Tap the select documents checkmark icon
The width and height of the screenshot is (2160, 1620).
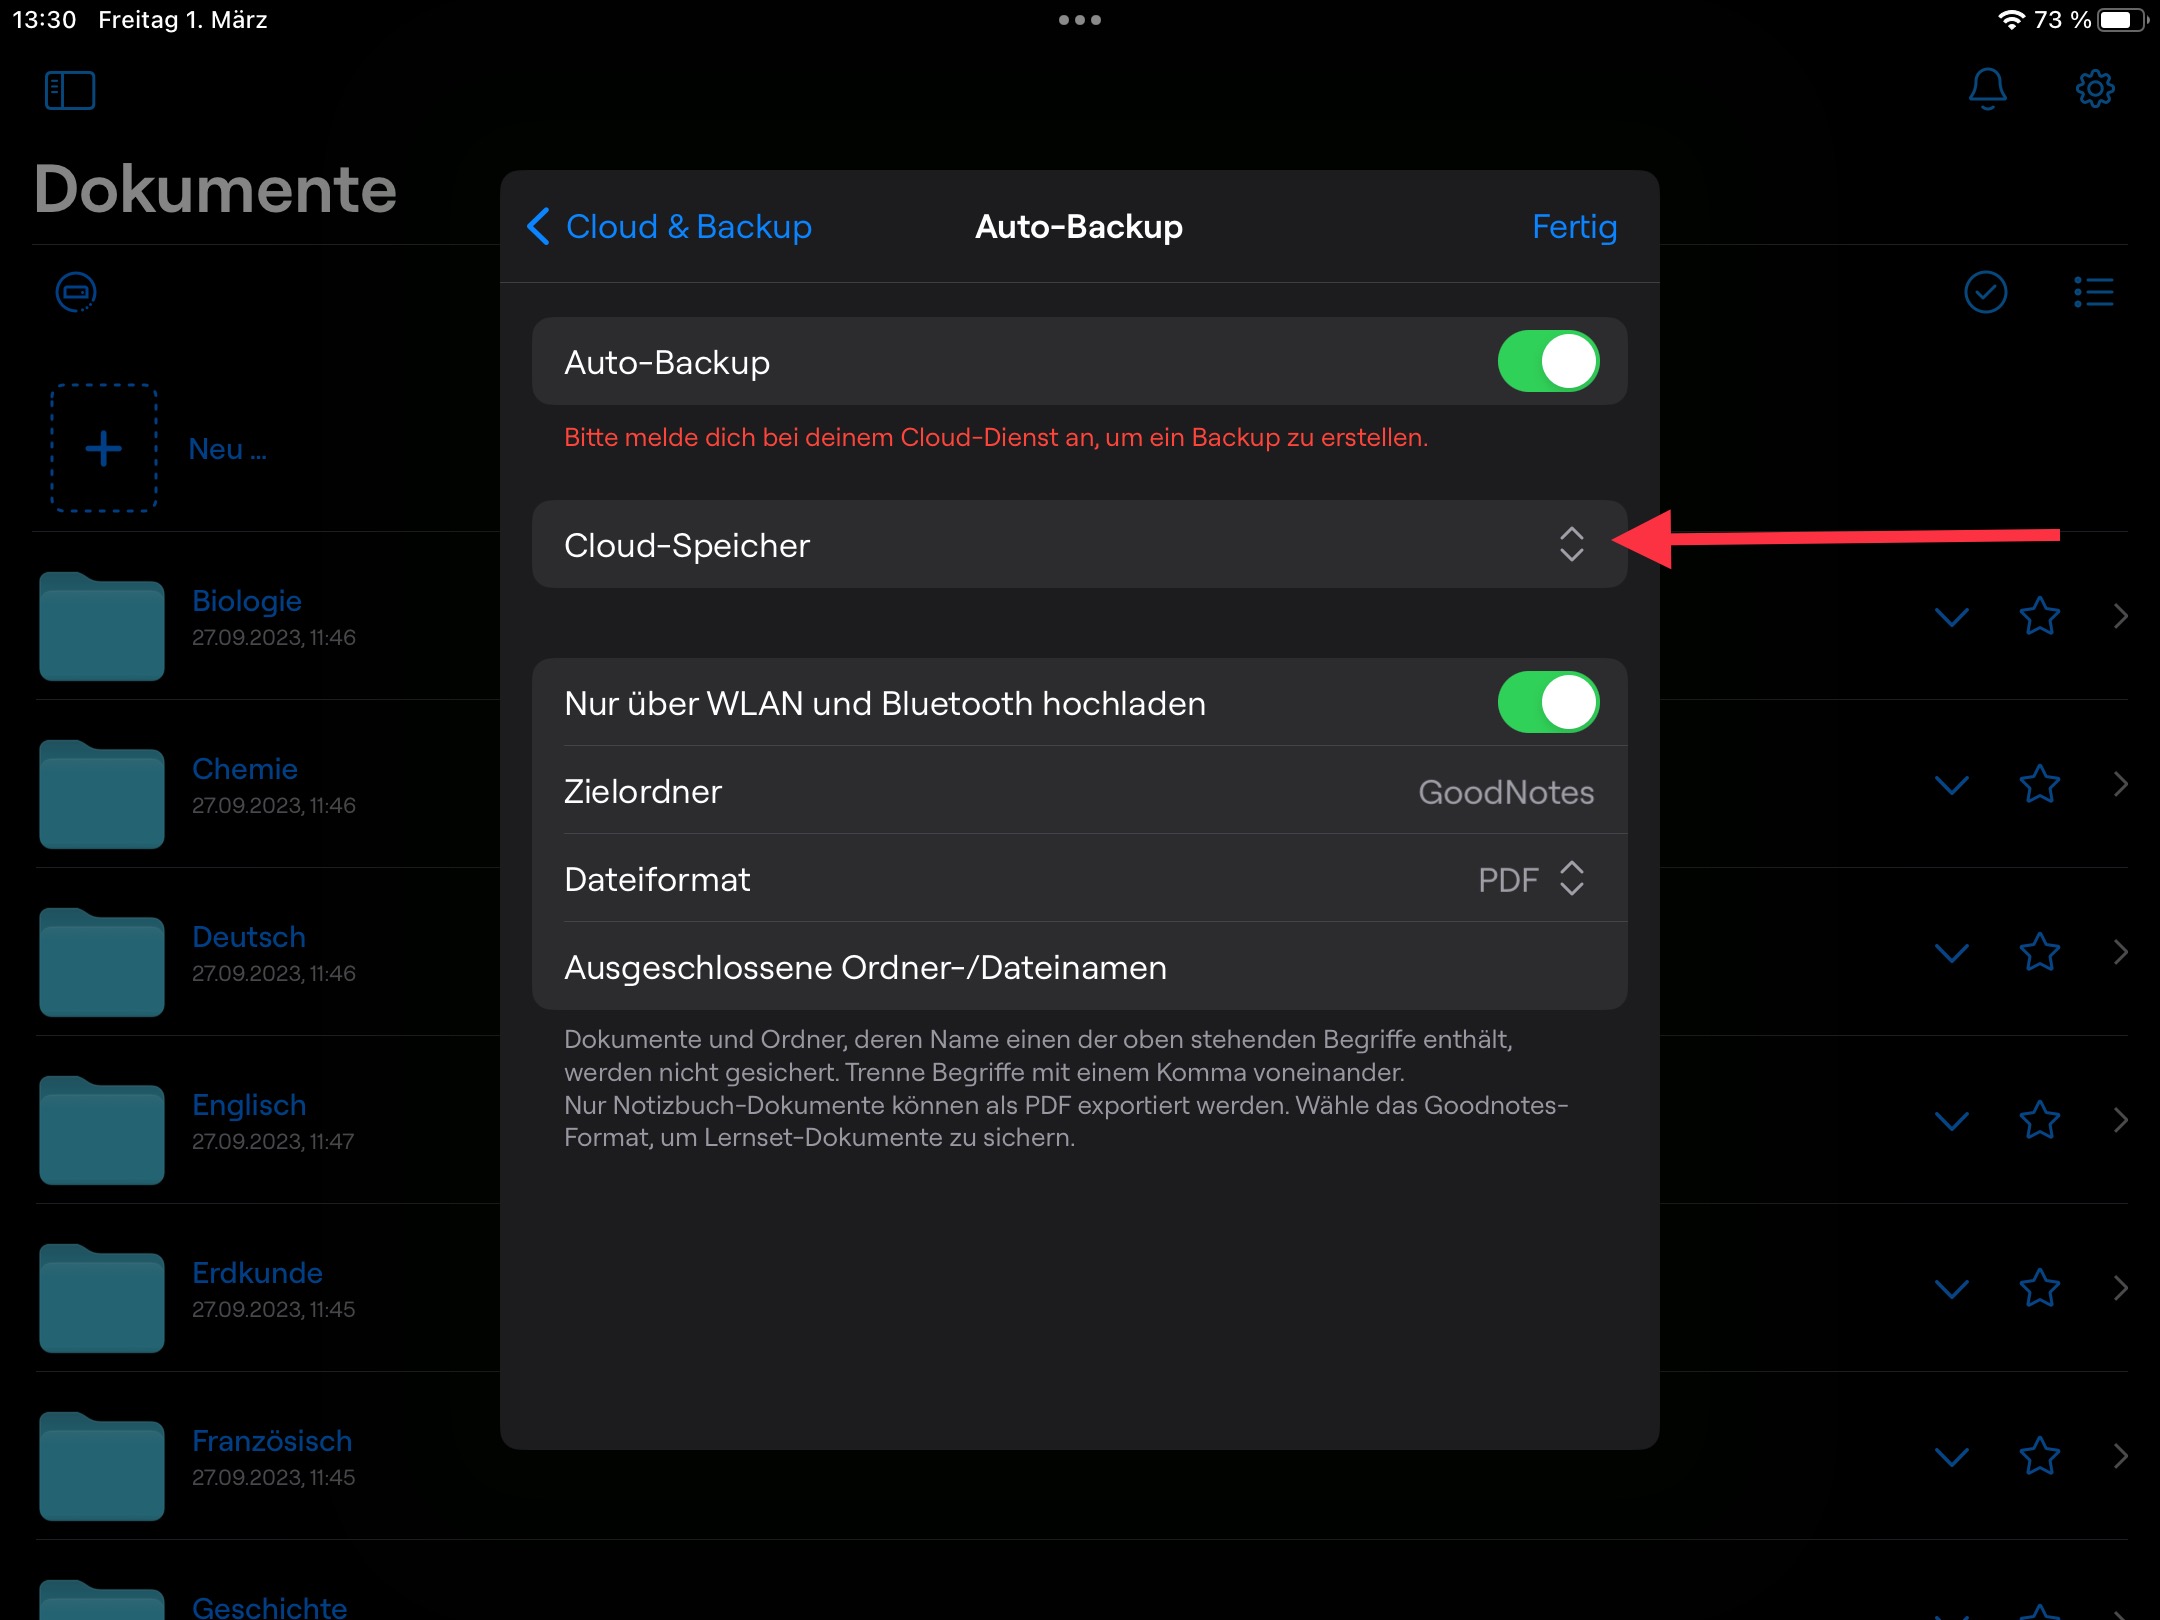click(1985, 292)
